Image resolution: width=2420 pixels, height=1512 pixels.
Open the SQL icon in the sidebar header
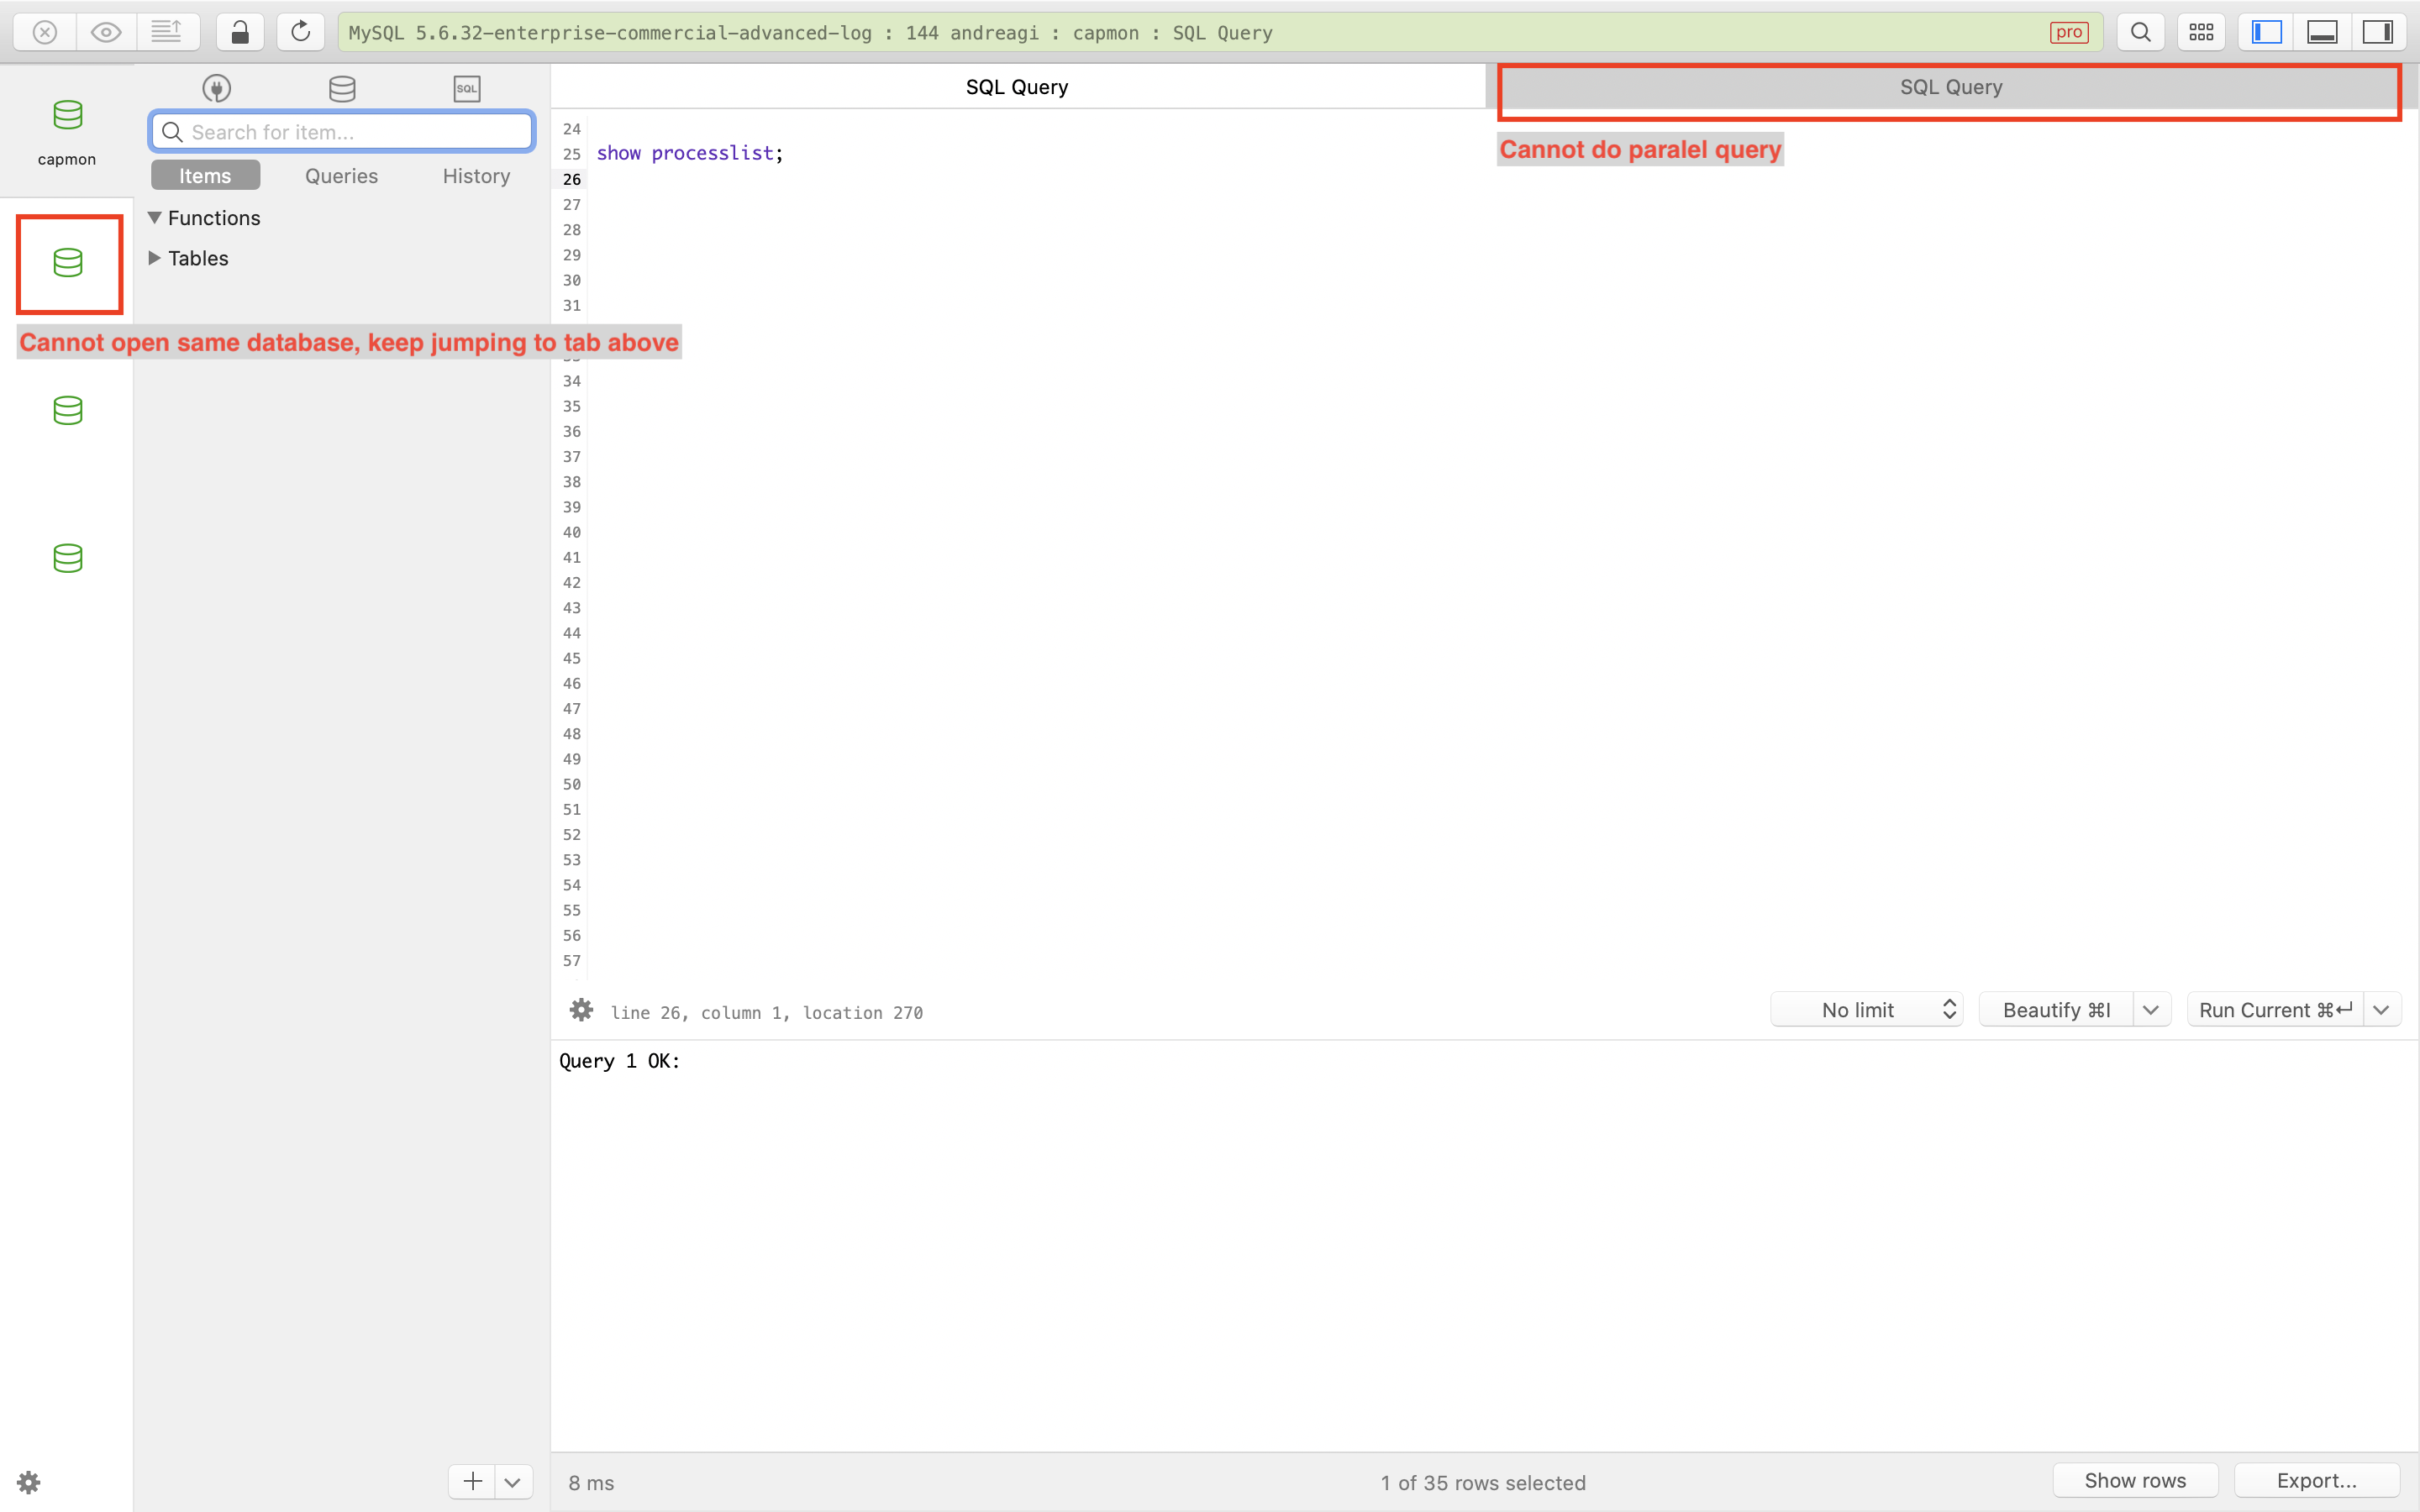(466, 88)
